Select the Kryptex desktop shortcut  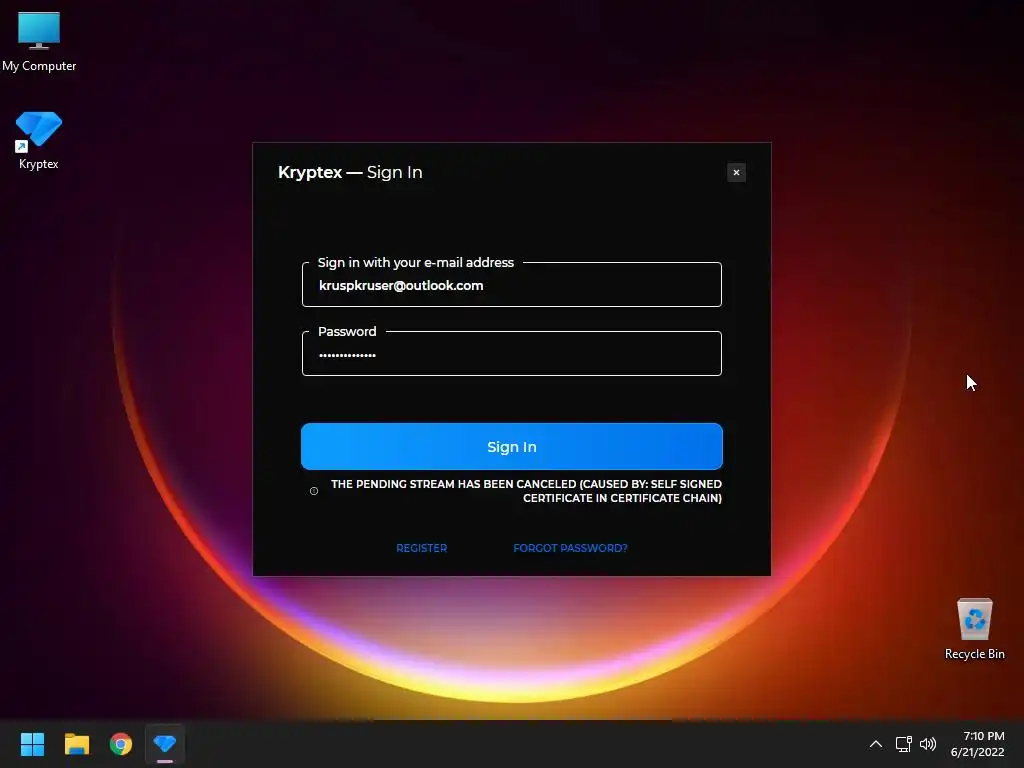39,140
